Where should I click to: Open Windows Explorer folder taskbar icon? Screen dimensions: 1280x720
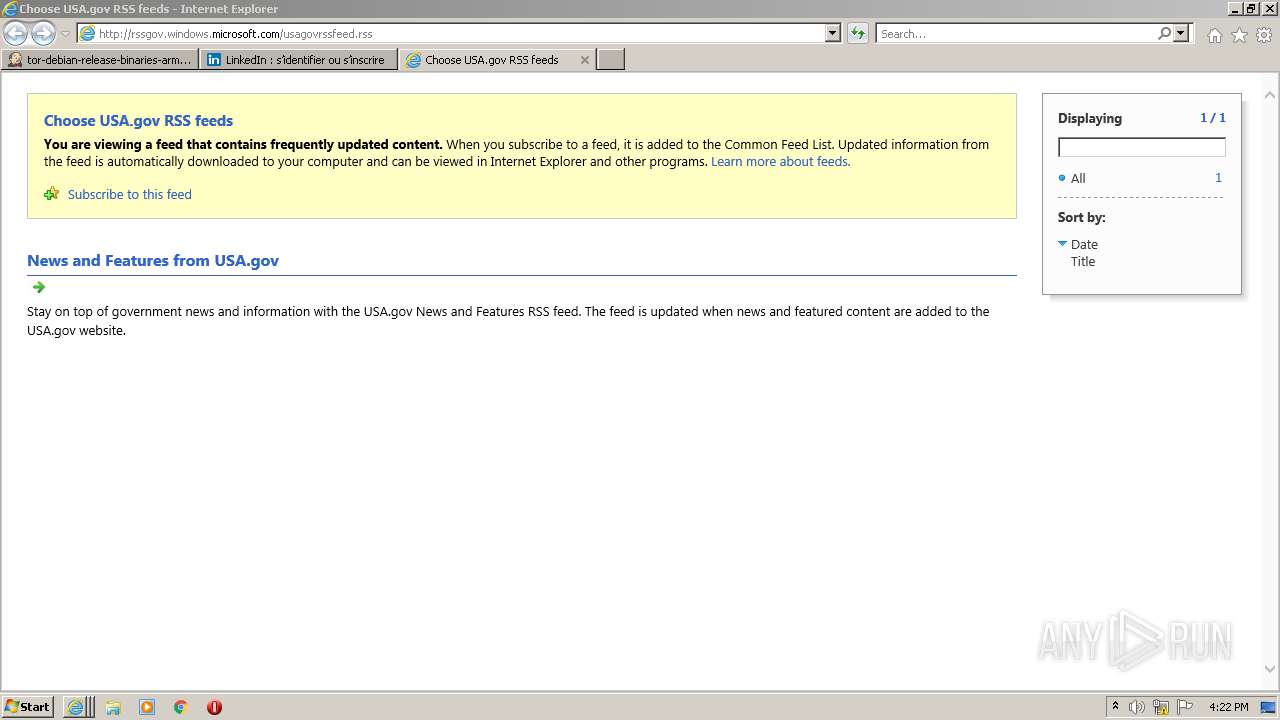113,707
